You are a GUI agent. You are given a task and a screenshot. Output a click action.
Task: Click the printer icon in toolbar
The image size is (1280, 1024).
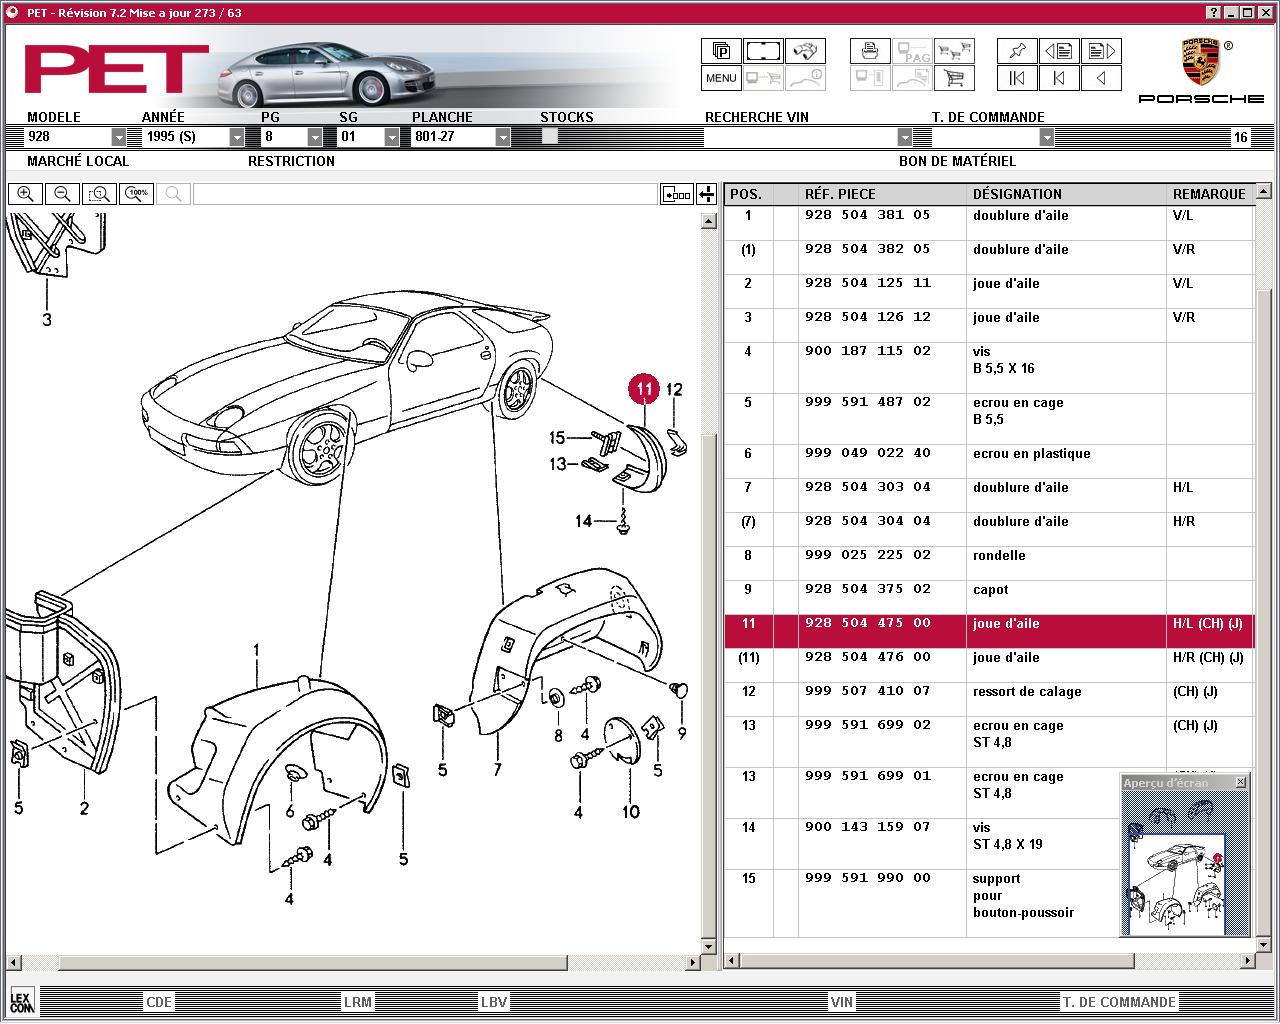pos(870,50)
